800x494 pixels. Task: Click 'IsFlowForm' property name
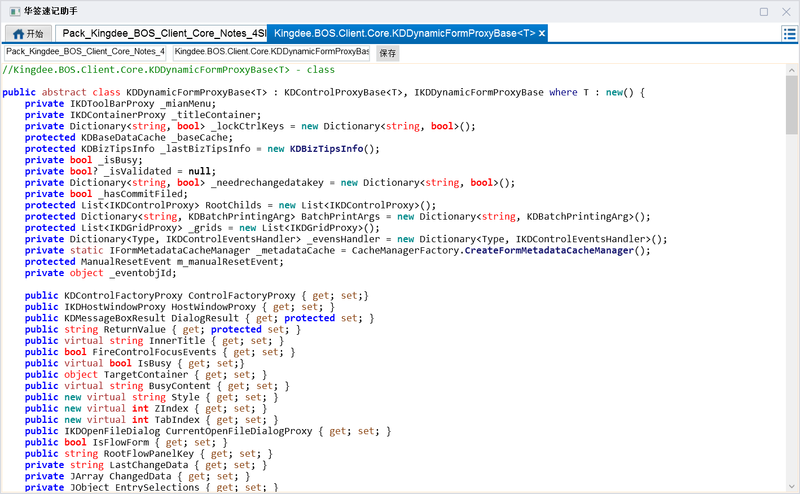click(120, 442)
